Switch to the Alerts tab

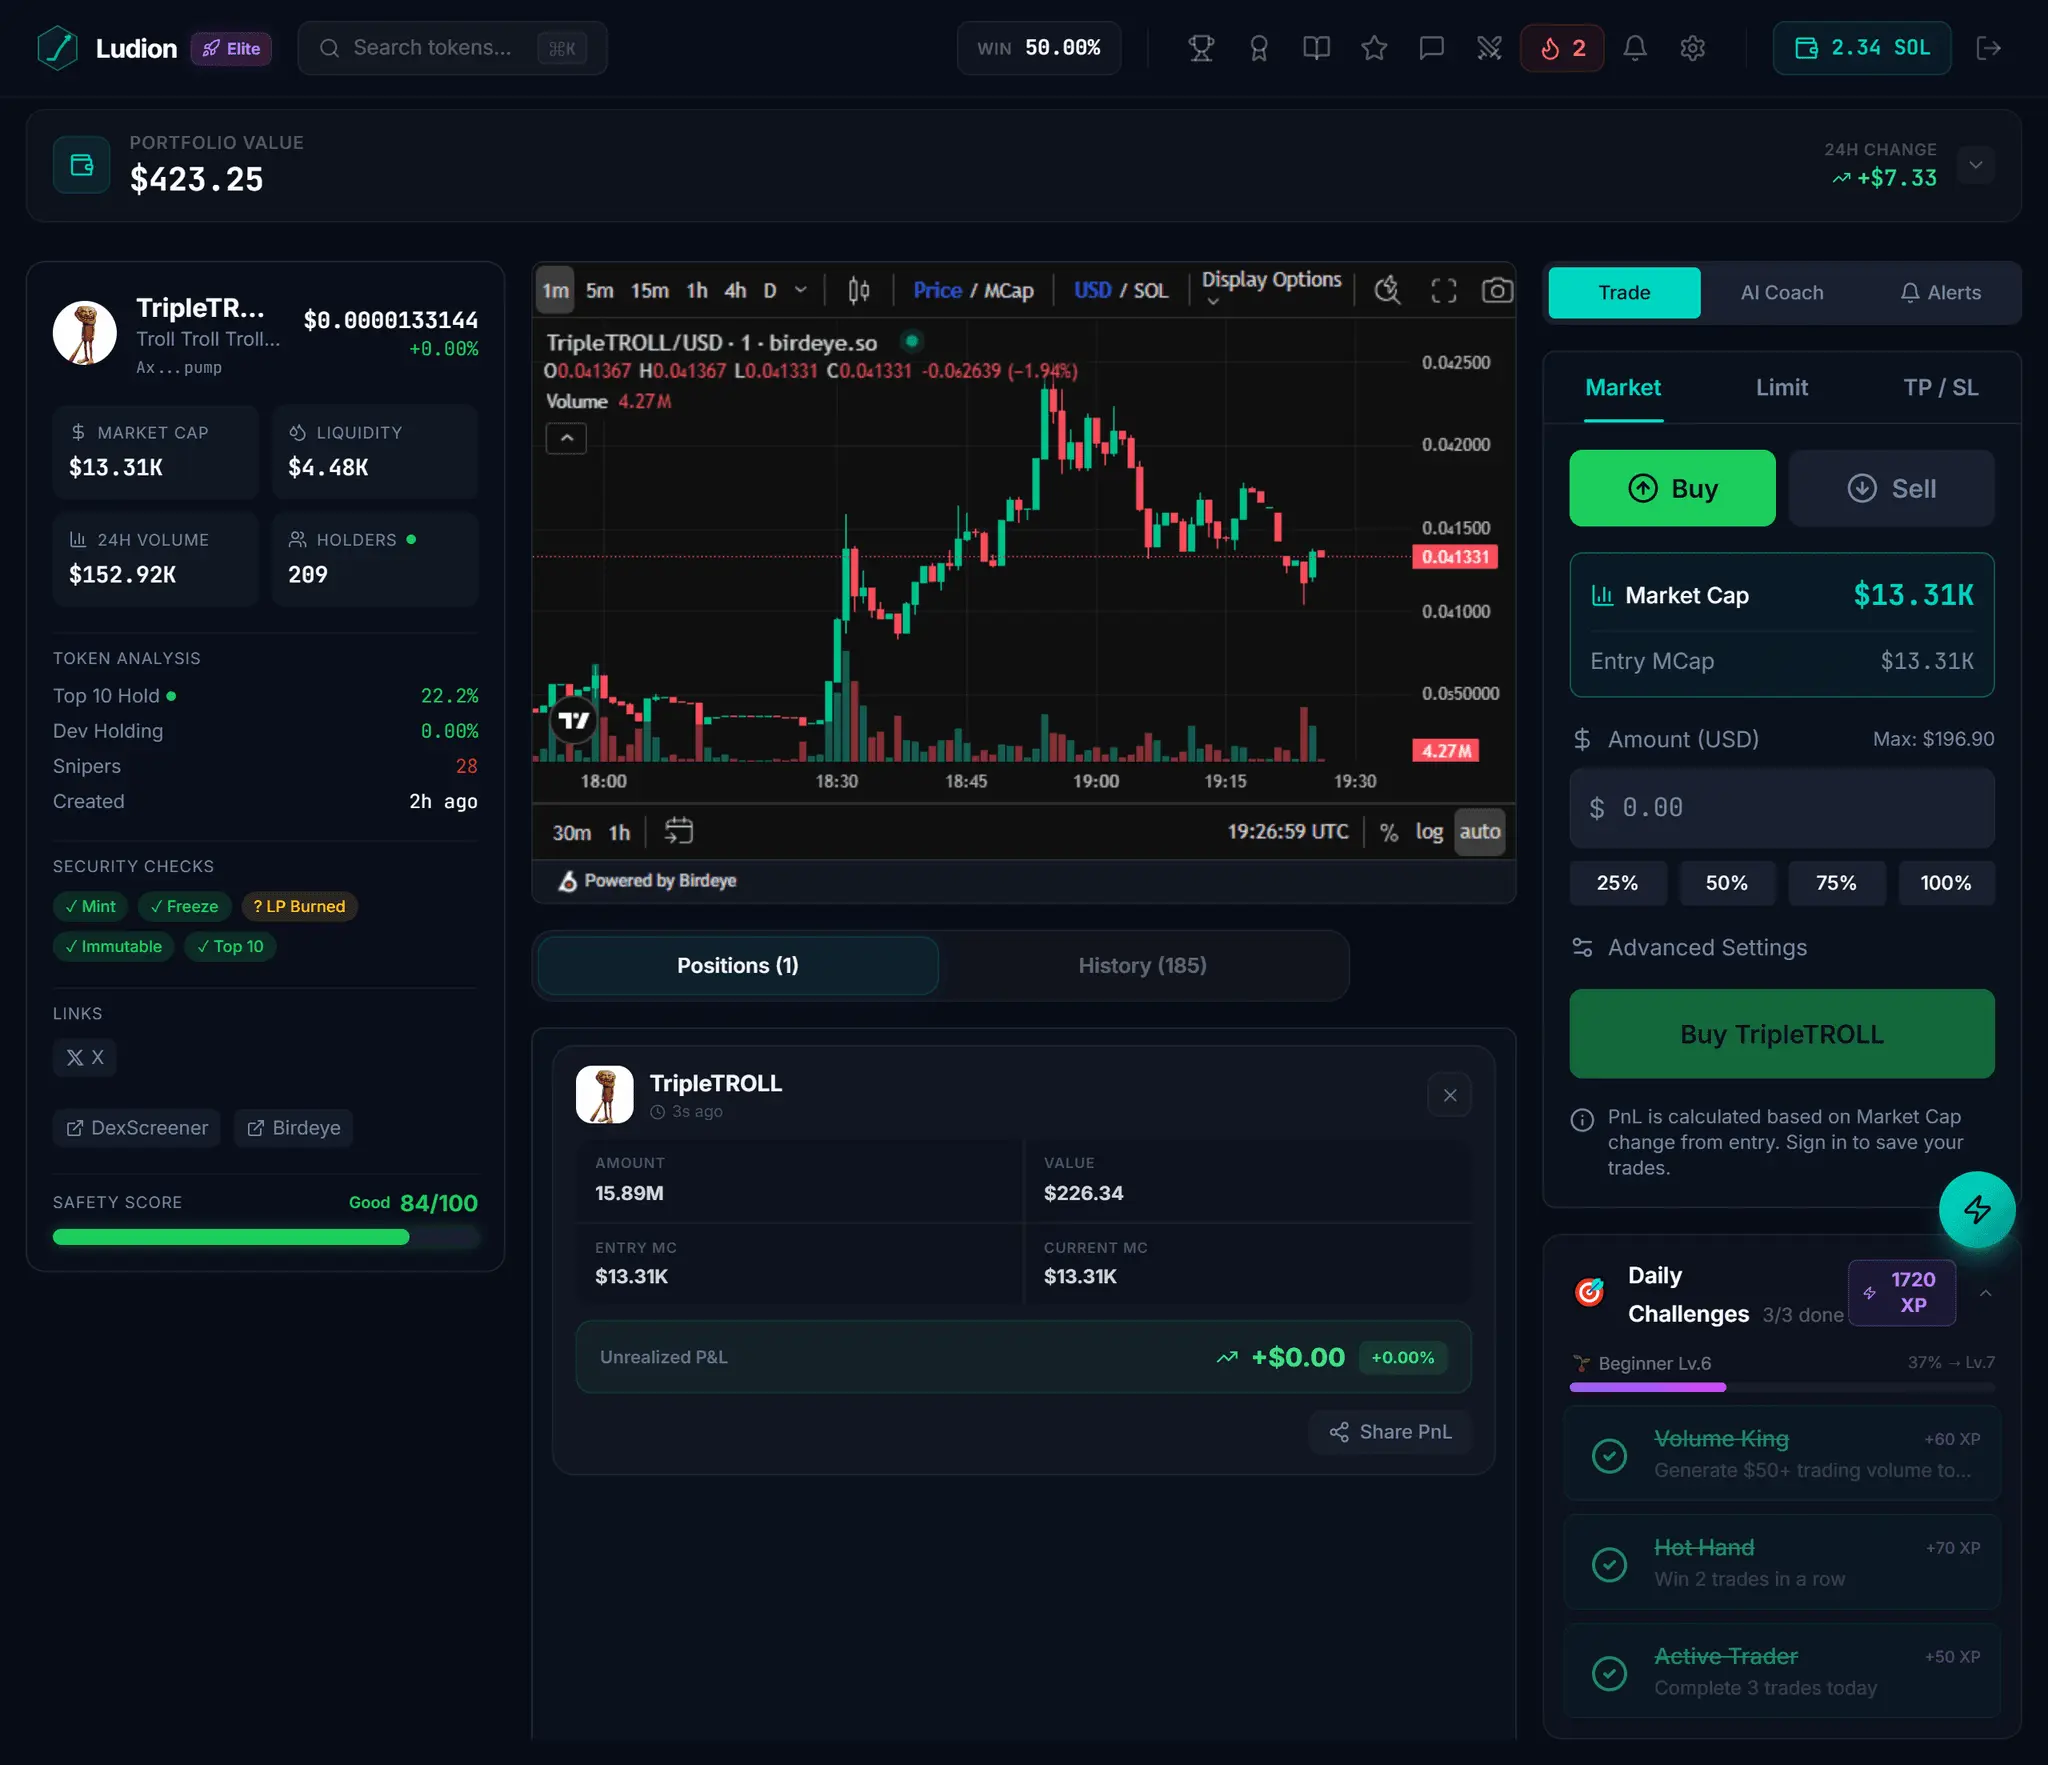(1940, 293)
